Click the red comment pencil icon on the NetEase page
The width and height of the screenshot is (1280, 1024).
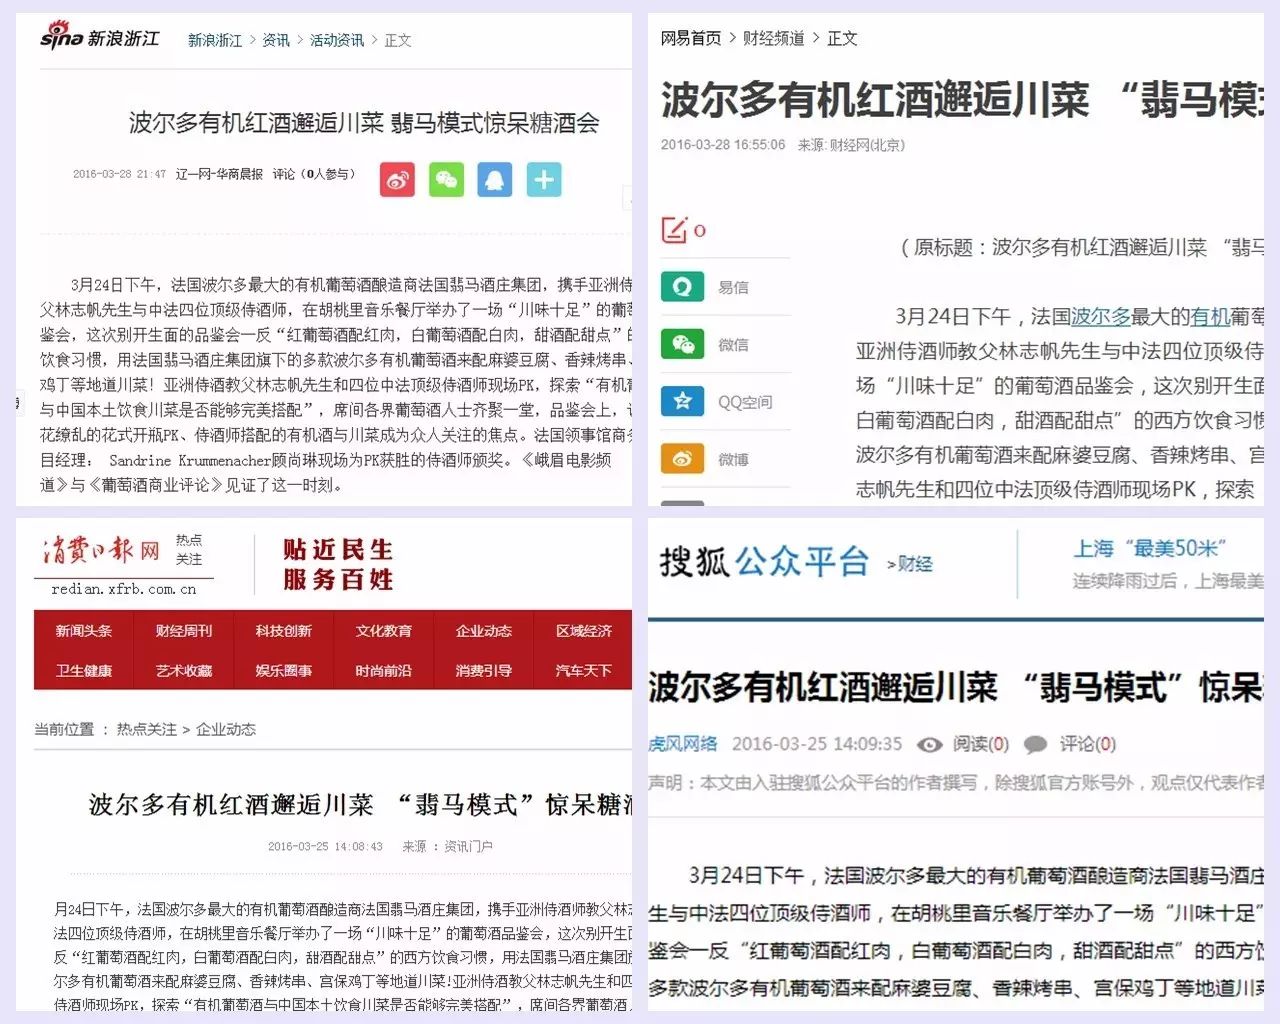(x=675, y=230)
